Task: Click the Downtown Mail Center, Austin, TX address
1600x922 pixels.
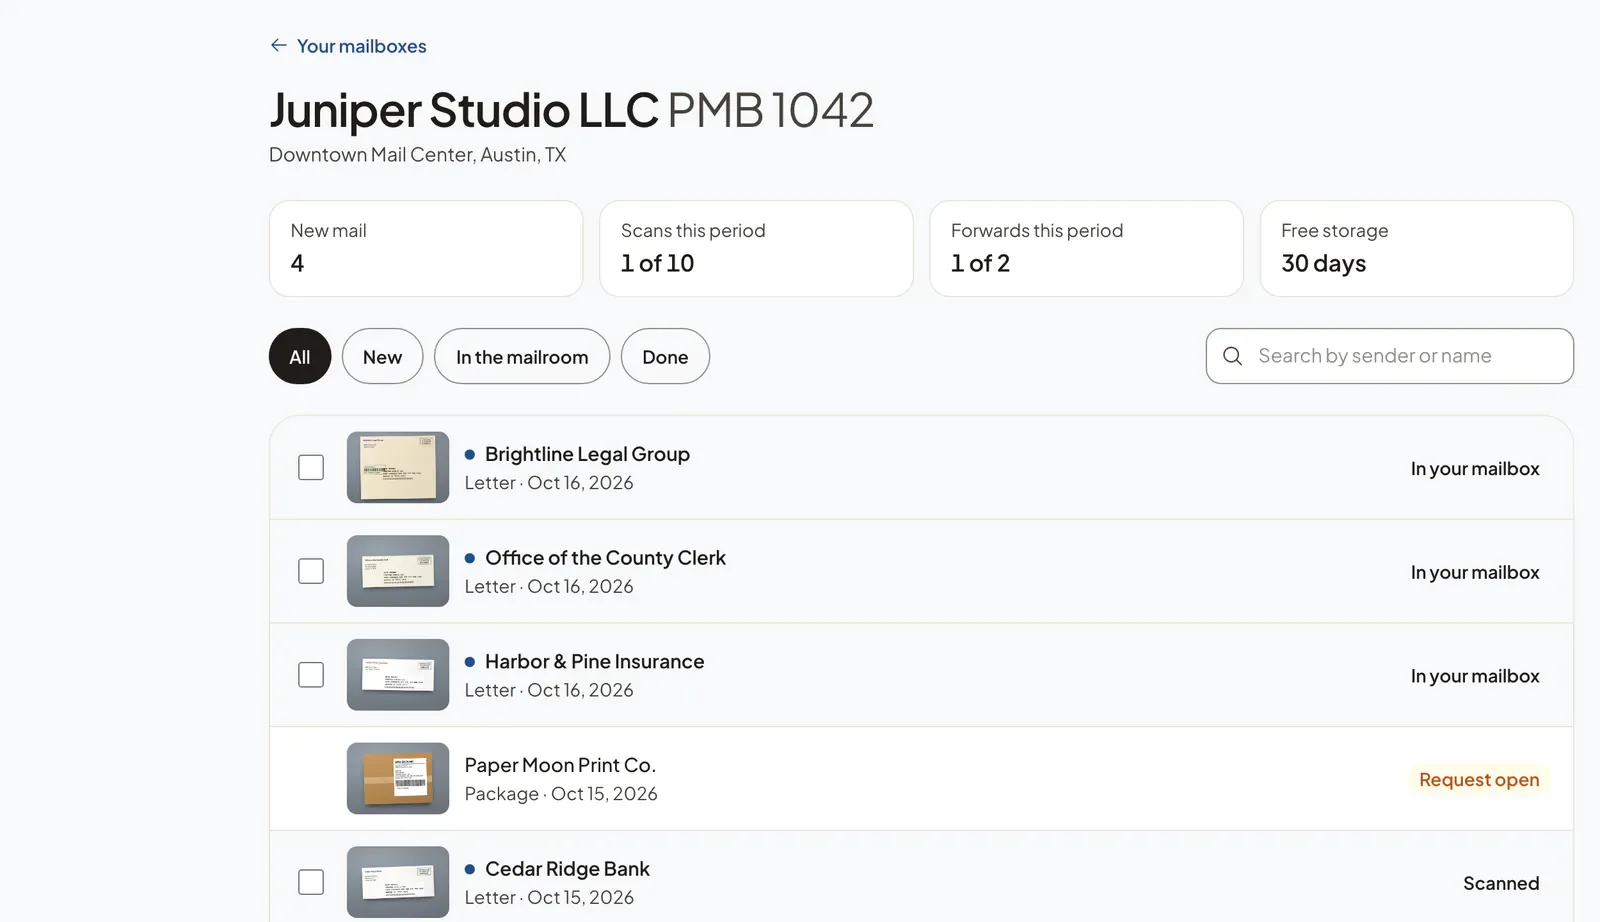Action: [x=417, y=155]
